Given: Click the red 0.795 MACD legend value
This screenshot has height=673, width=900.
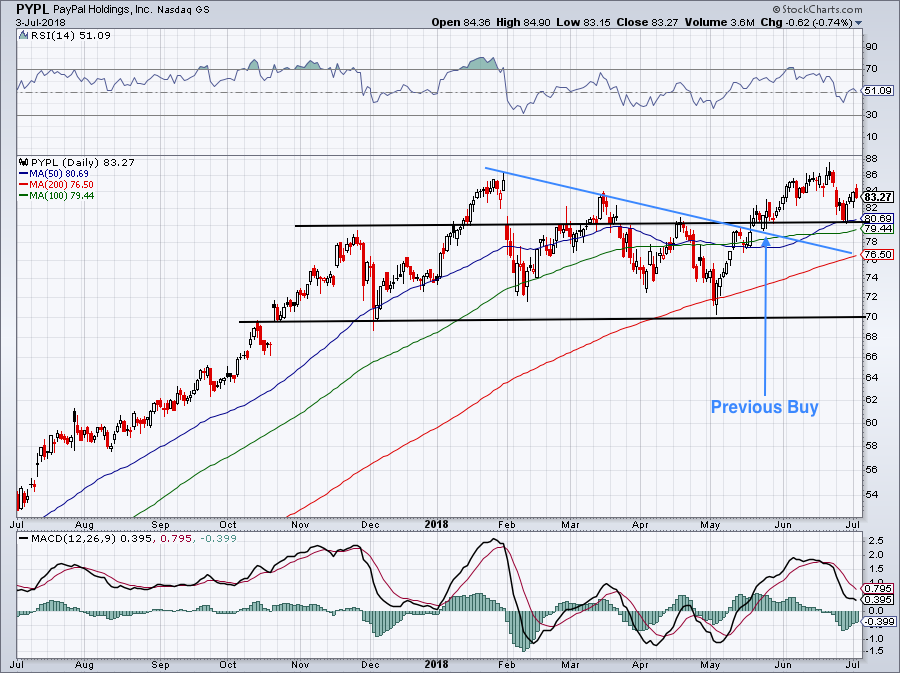Looking at the screenshot, I should click(x=176, y=539).
